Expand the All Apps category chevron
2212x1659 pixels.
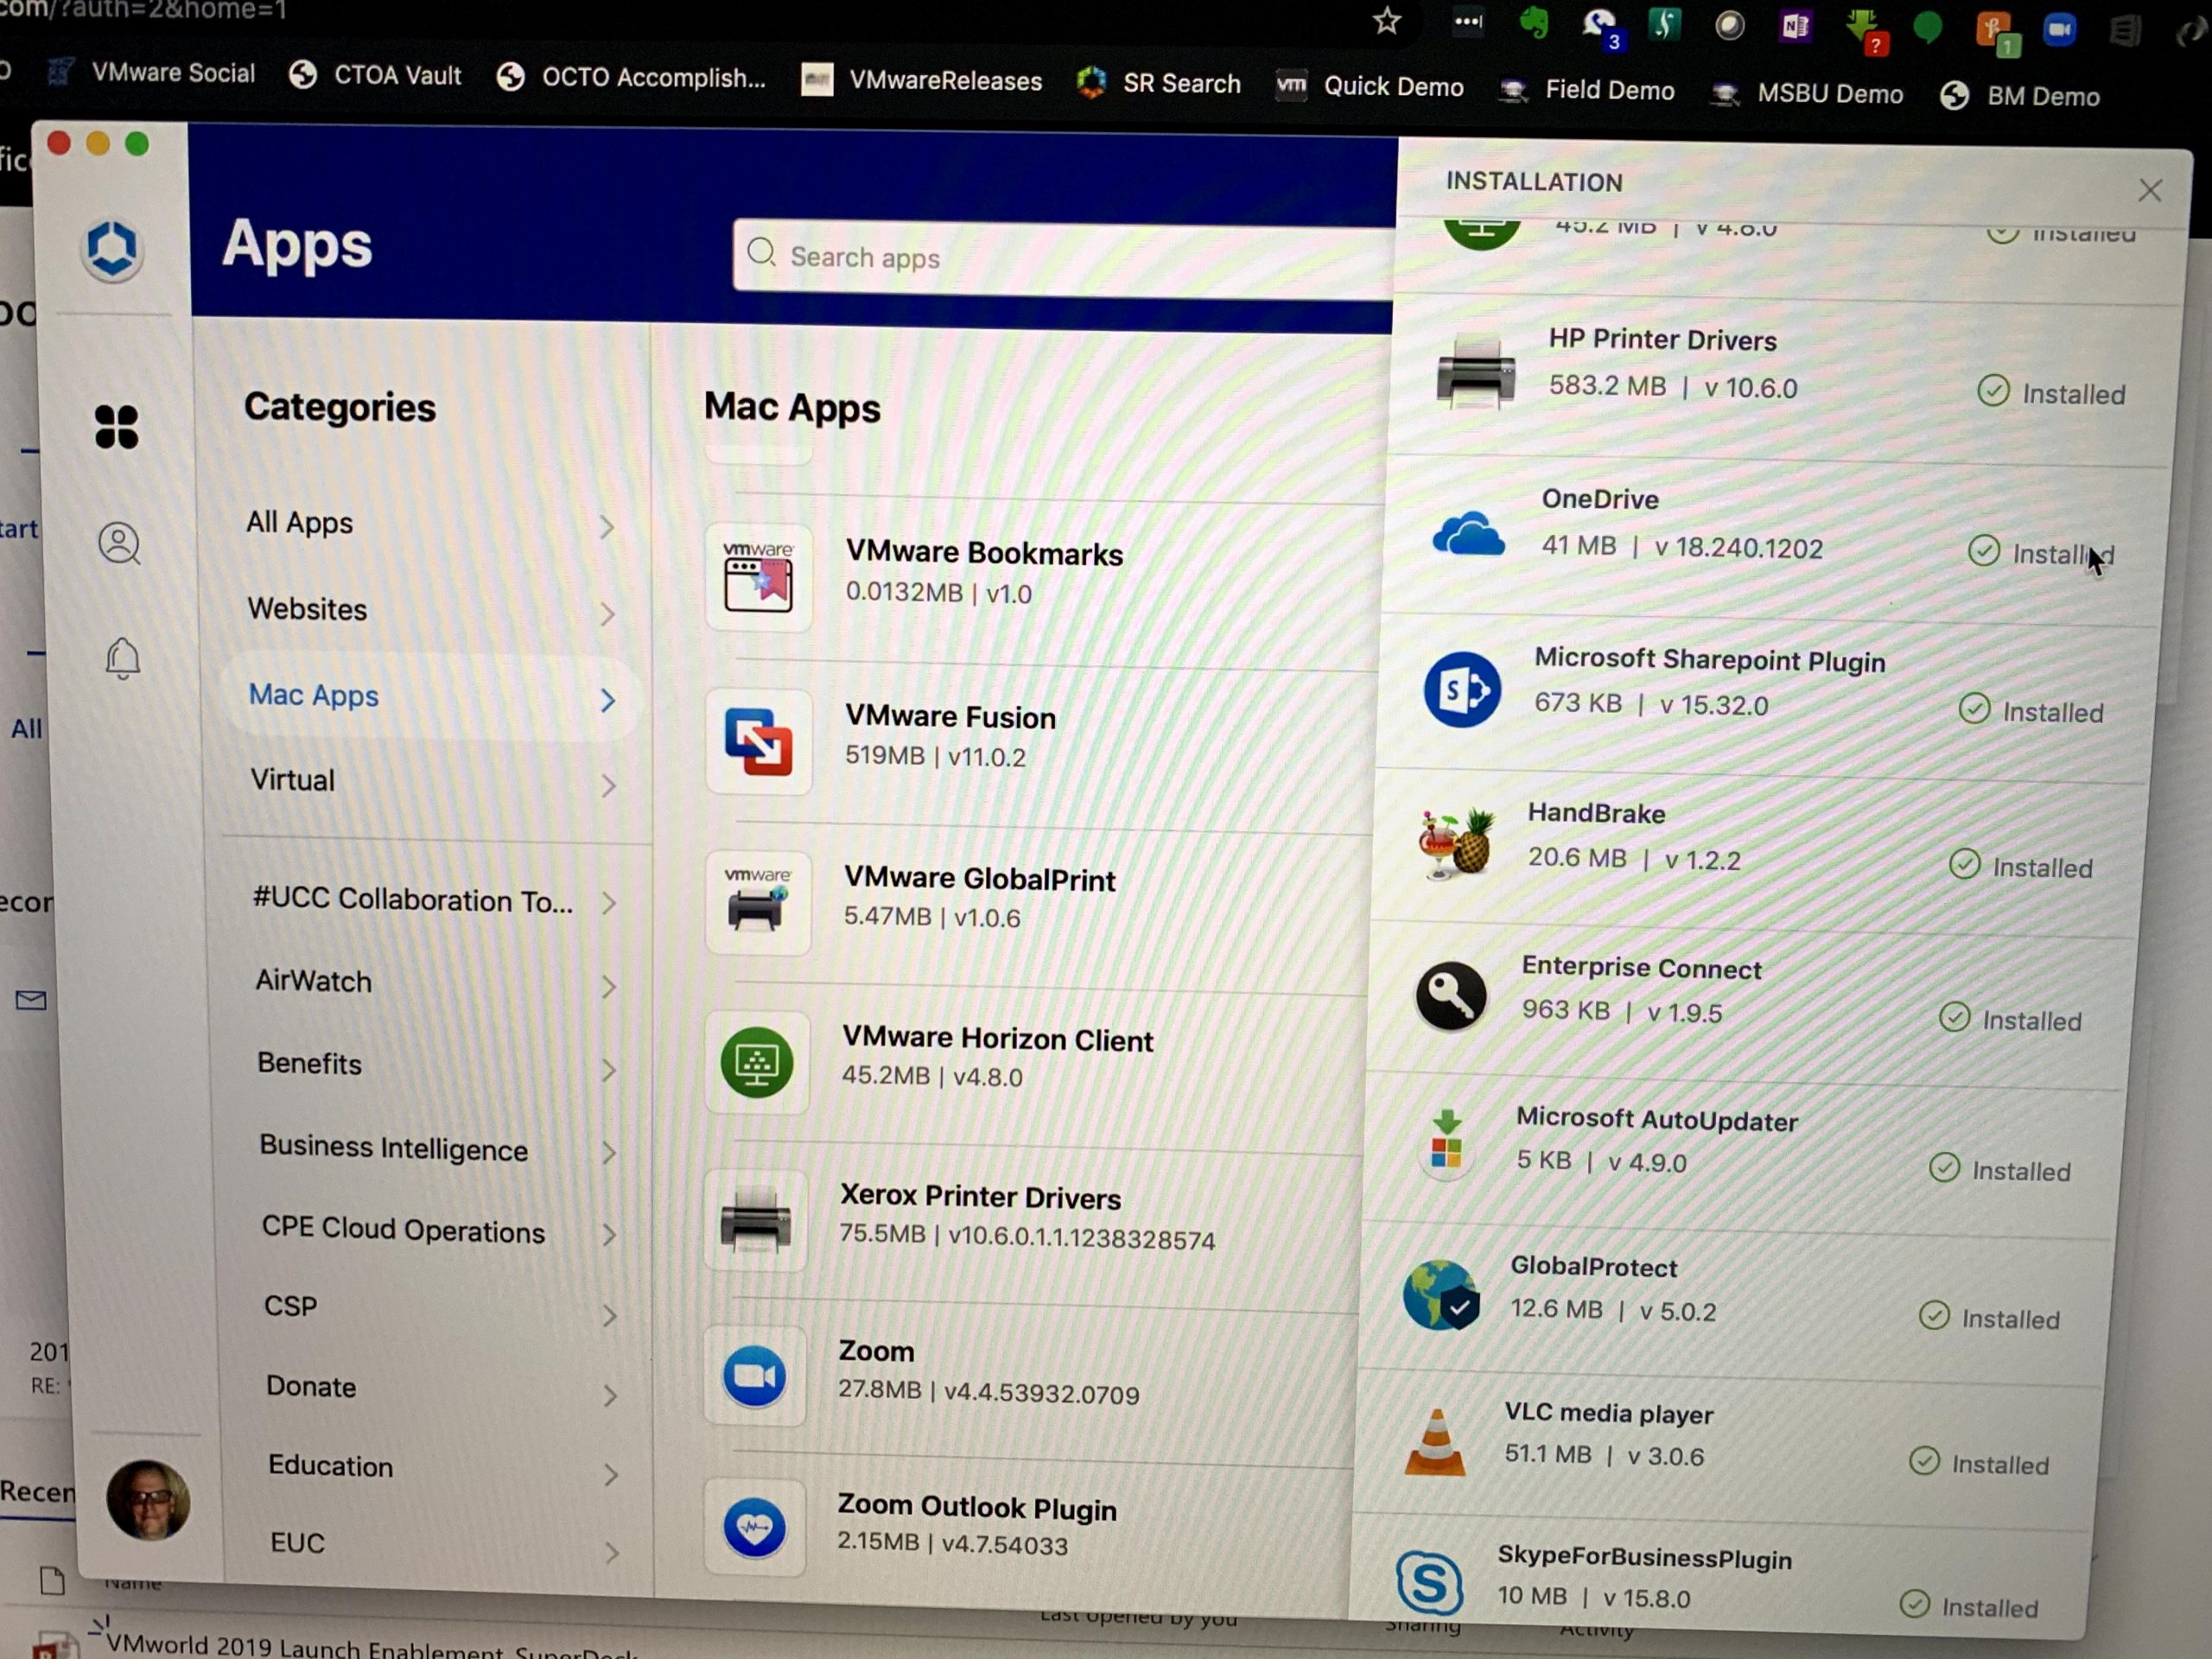pyautogui.click(x=606, y=527)
